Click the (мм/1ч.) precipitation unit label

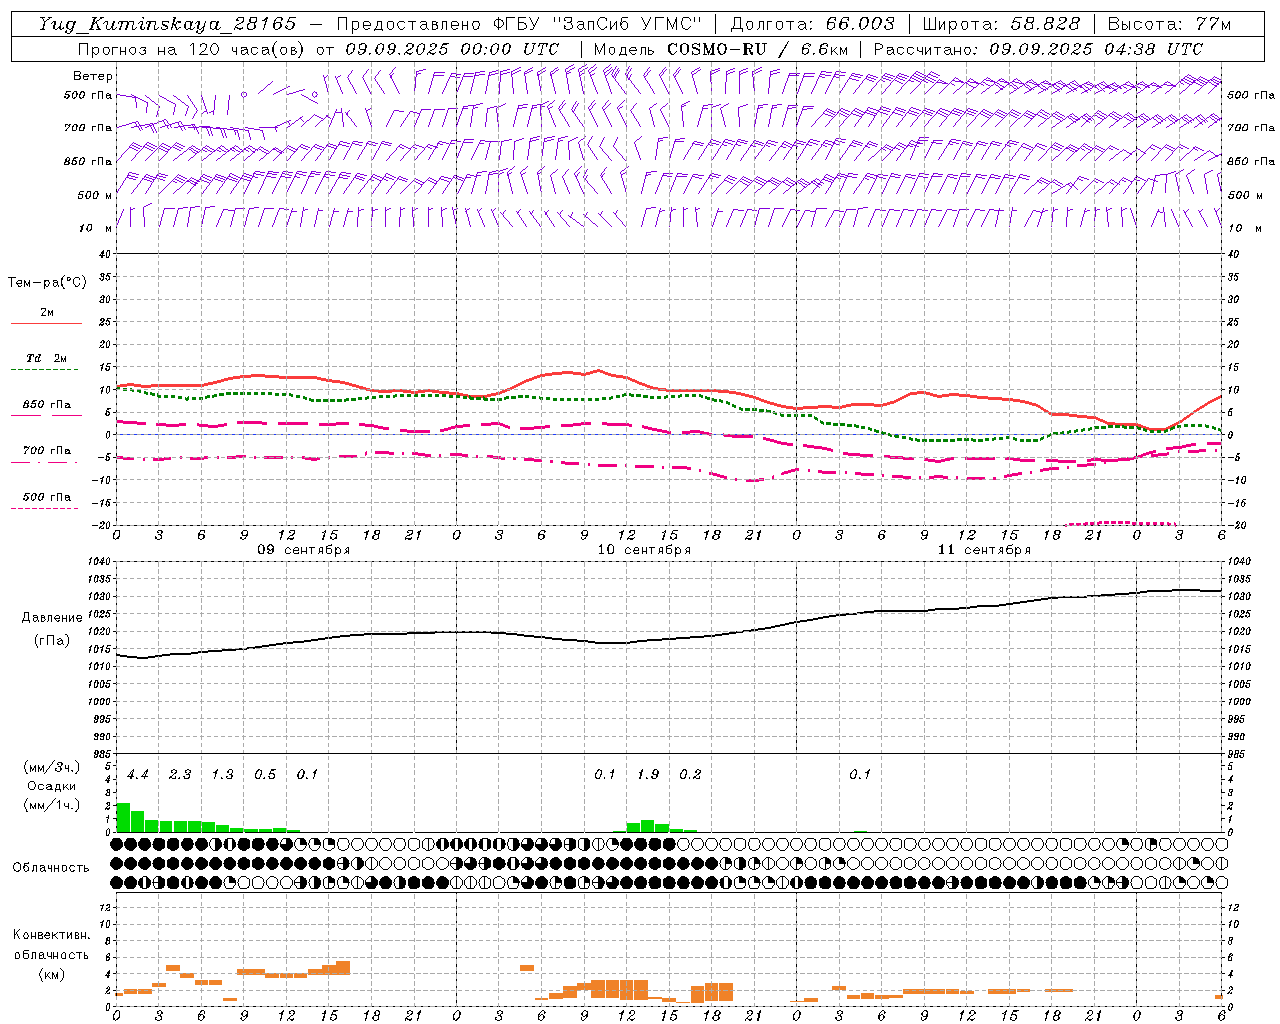pos(51,805)
